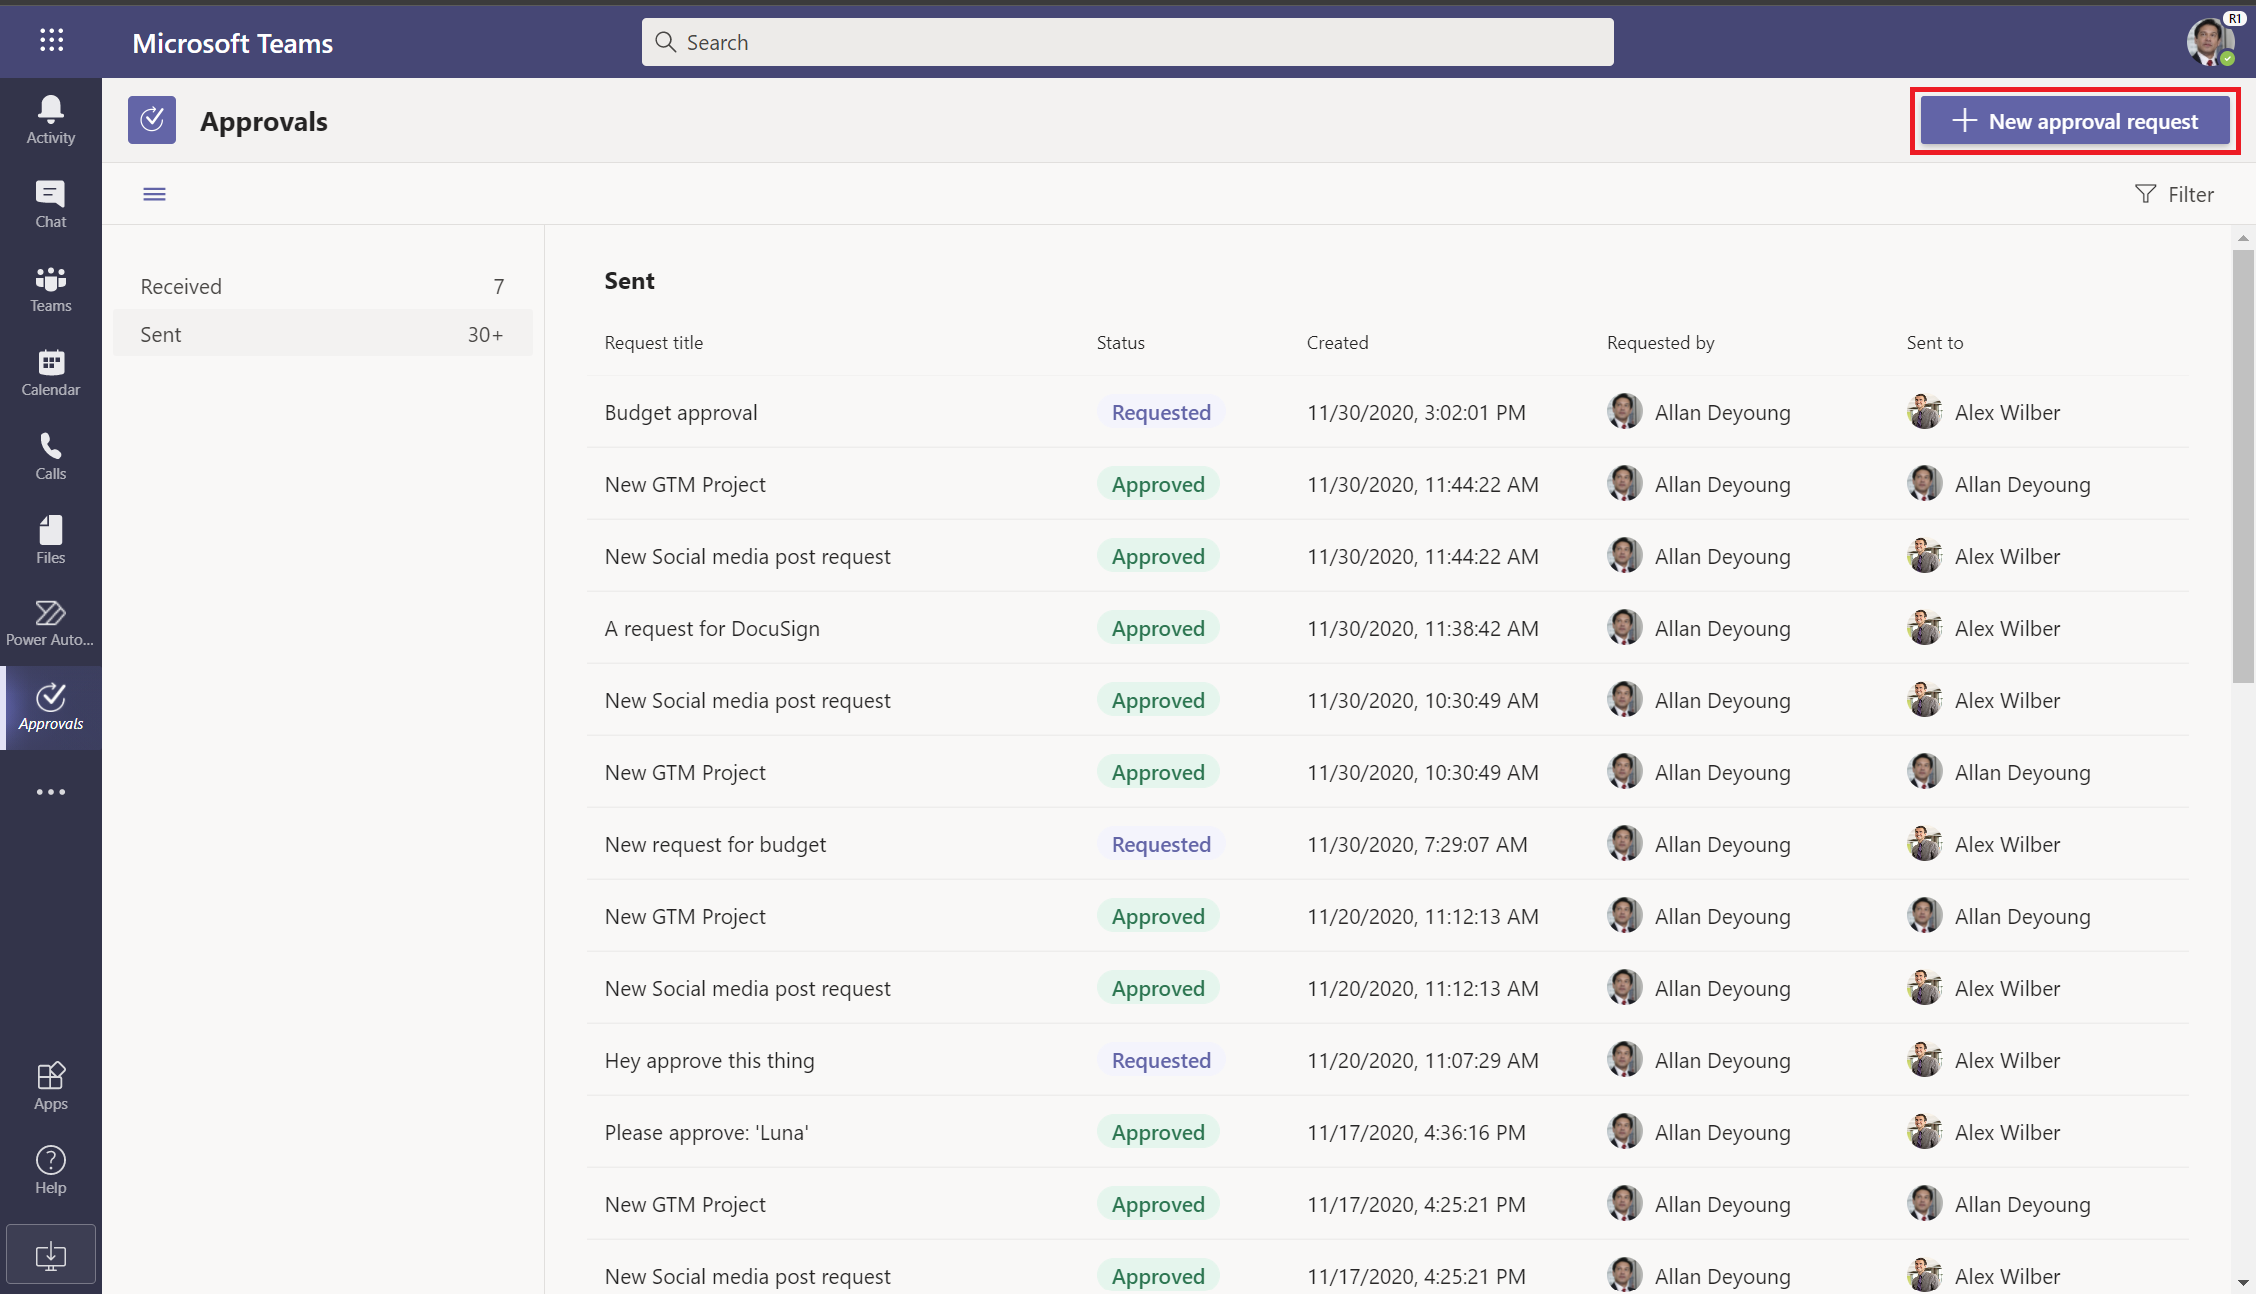Open the Files icon in sidebar
The height and width of the screenshot is (1294, 2256).
coord(50,538)
